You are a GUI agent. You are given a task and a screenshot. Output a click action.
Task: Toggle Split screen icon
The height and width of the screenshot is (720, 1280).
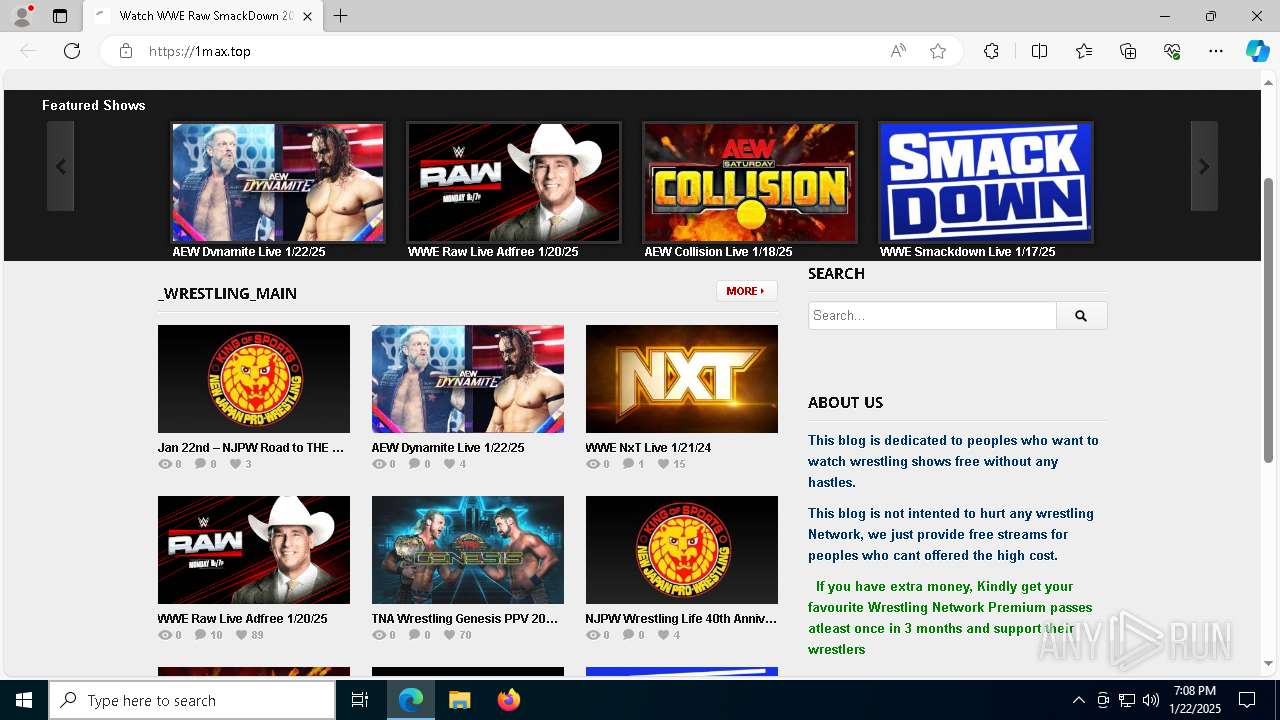click(1039, 51)
